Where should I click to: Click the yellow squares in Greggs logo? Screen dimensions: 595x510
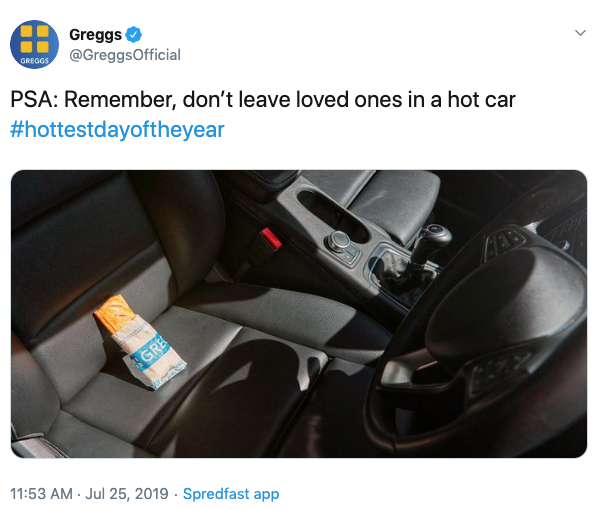coord(34,38)
